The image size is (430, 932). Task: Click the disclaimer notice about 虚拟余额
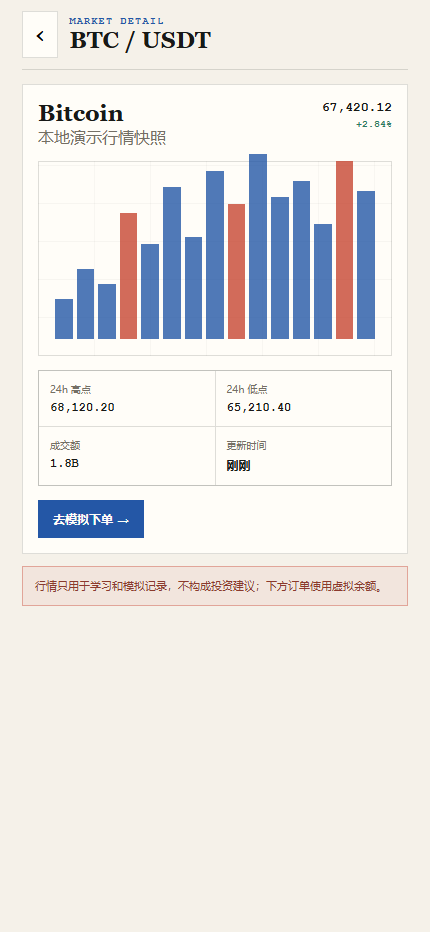215,586
